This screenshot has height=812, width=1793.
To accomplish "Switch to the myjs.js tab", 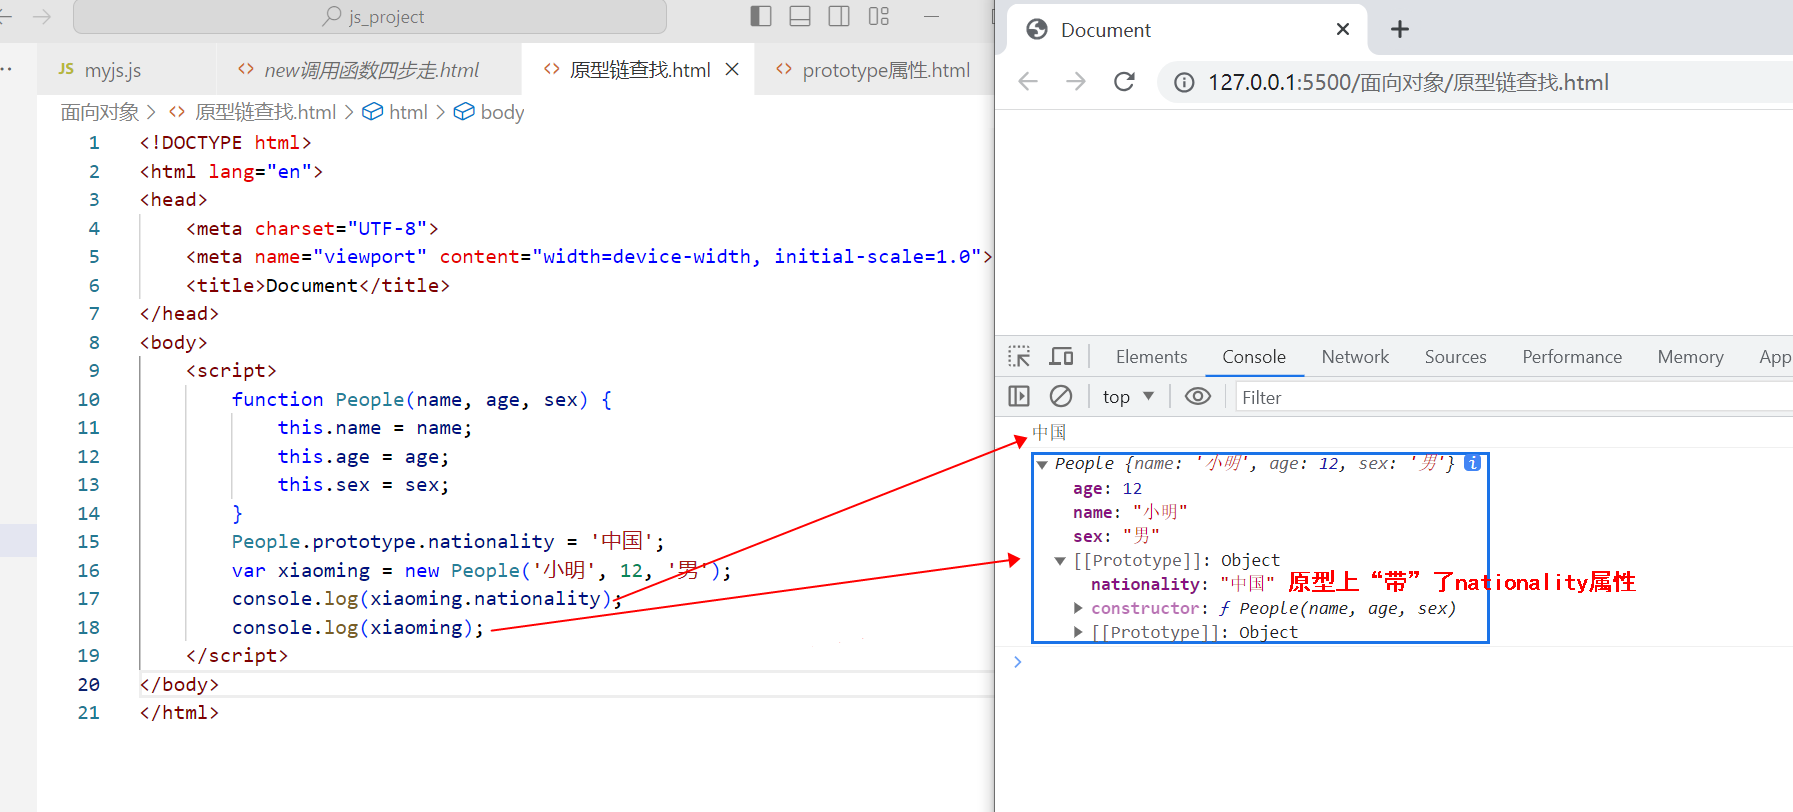I will tap(112, 70).
